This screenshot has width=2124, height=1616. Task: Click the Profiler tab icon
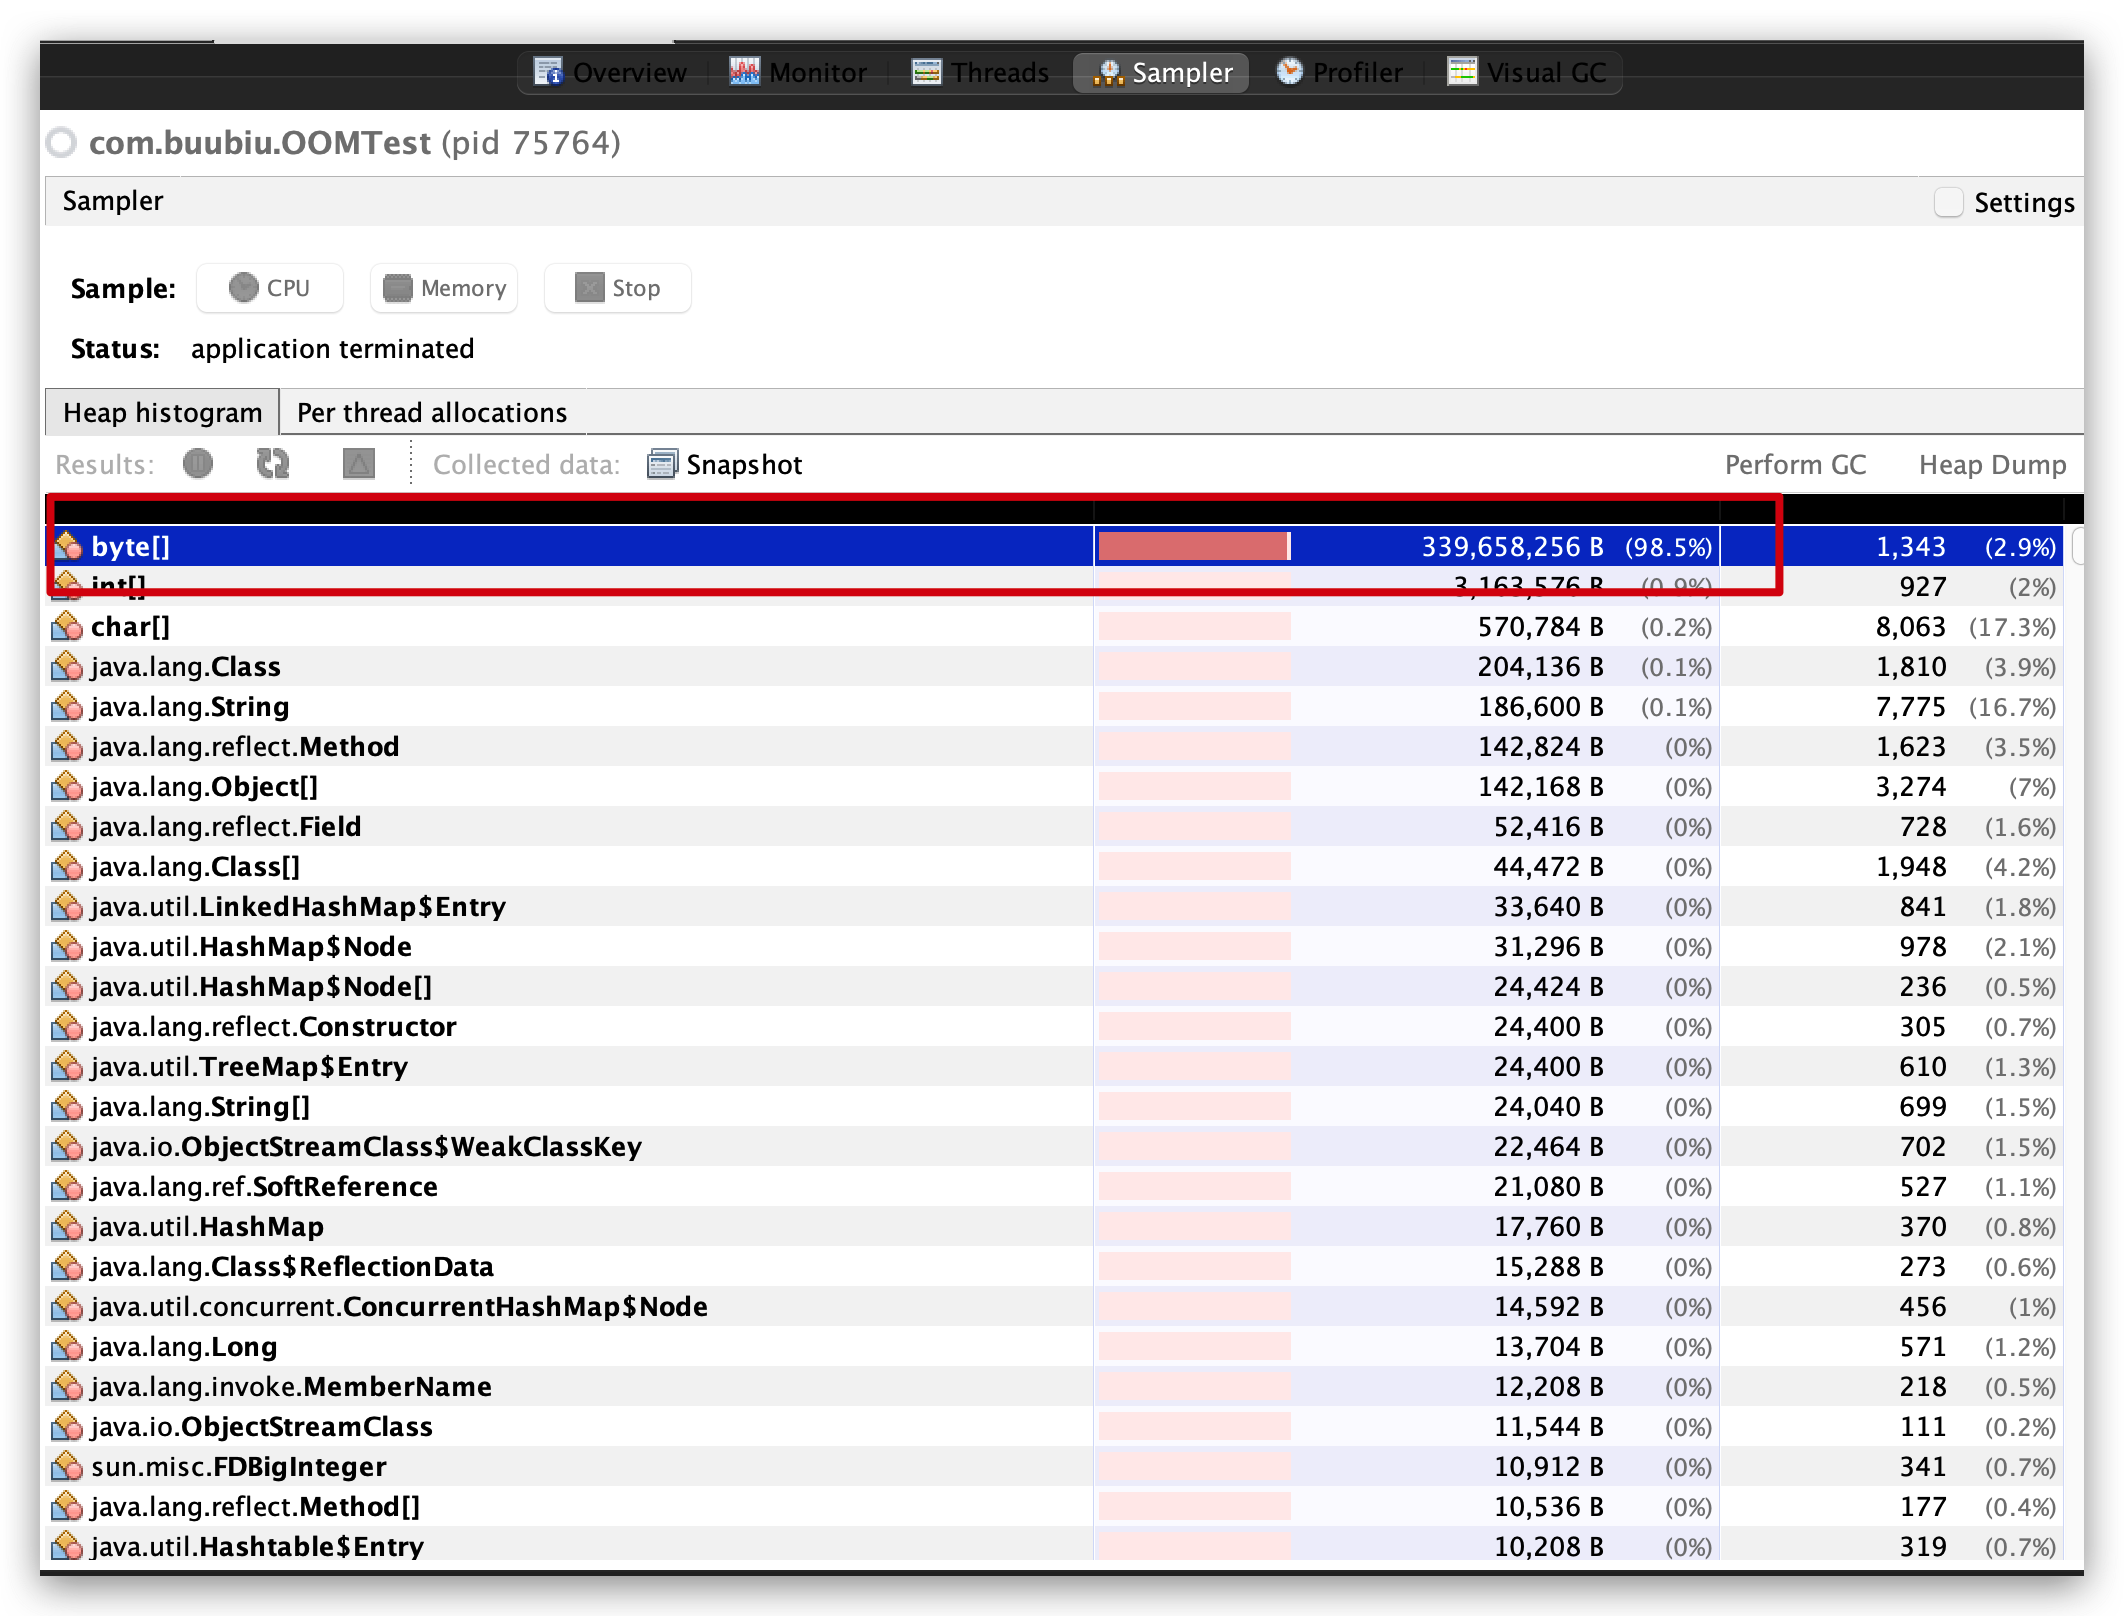point(1289,72)
